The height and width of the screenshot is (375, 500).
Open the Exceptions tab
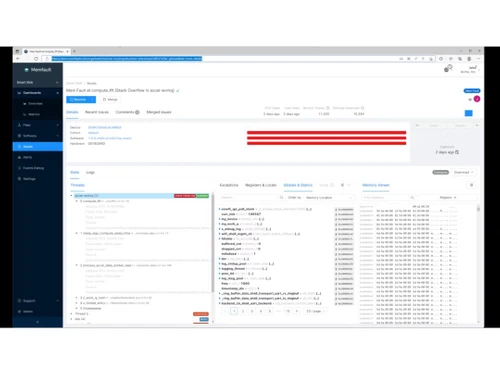click(229, 185)
